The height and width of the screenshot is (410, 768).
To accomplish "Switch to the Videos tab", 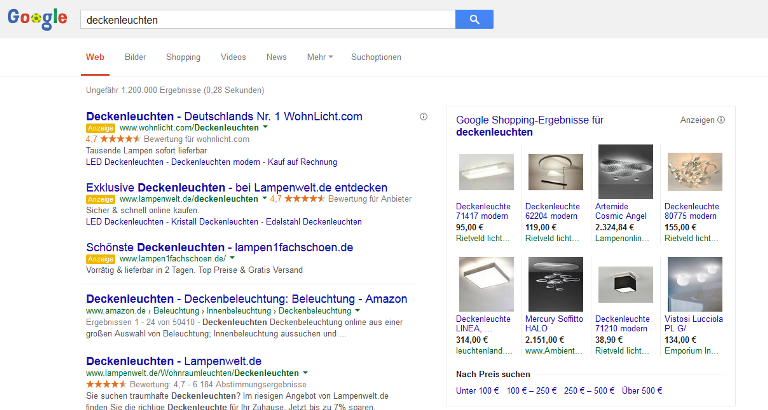I will point(233,57).
